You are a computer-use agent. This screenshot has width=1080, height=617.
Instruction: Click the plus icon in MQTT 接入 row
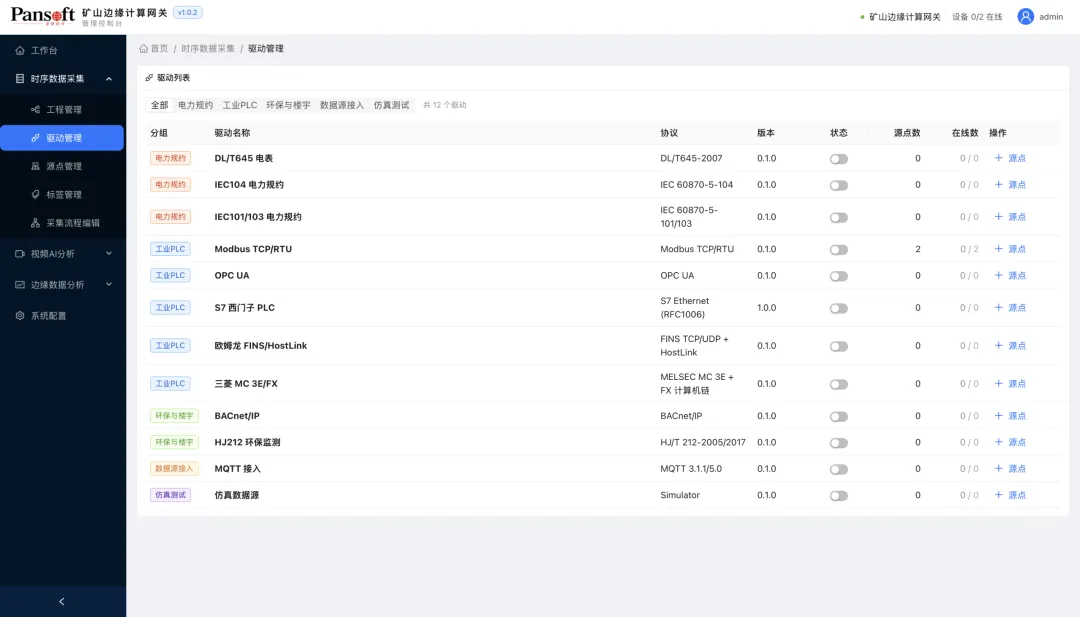pos(999,468)
